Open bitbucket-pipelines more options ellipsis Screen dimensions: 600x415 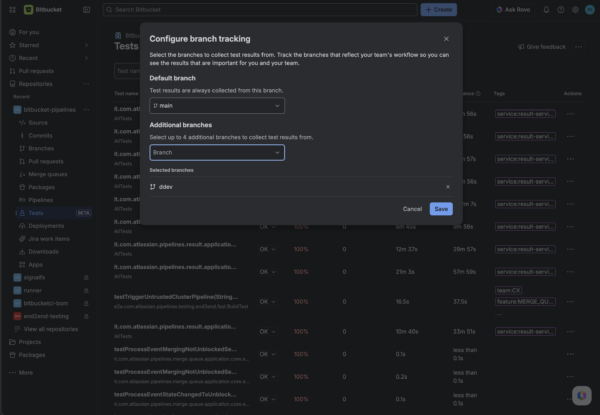click(x=86, y=110)
